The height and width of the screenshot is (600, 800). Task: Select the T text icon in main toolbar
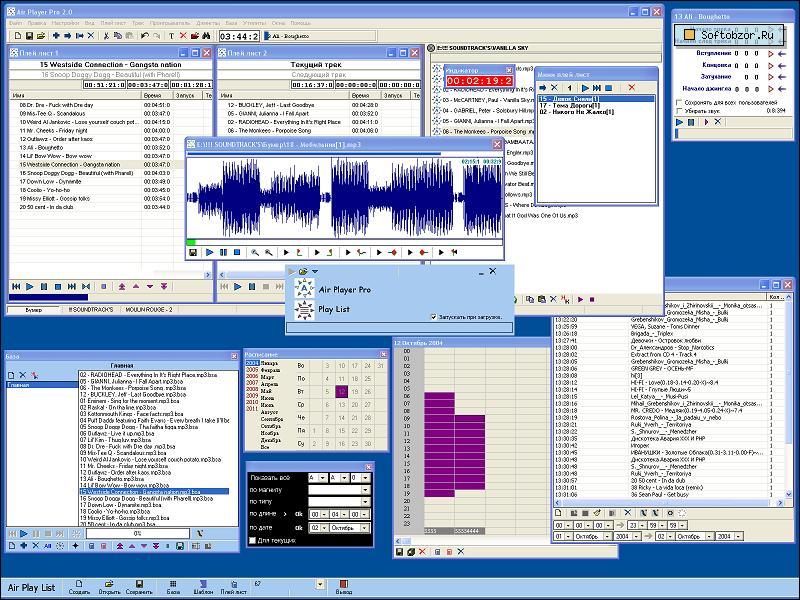[171, 36]
